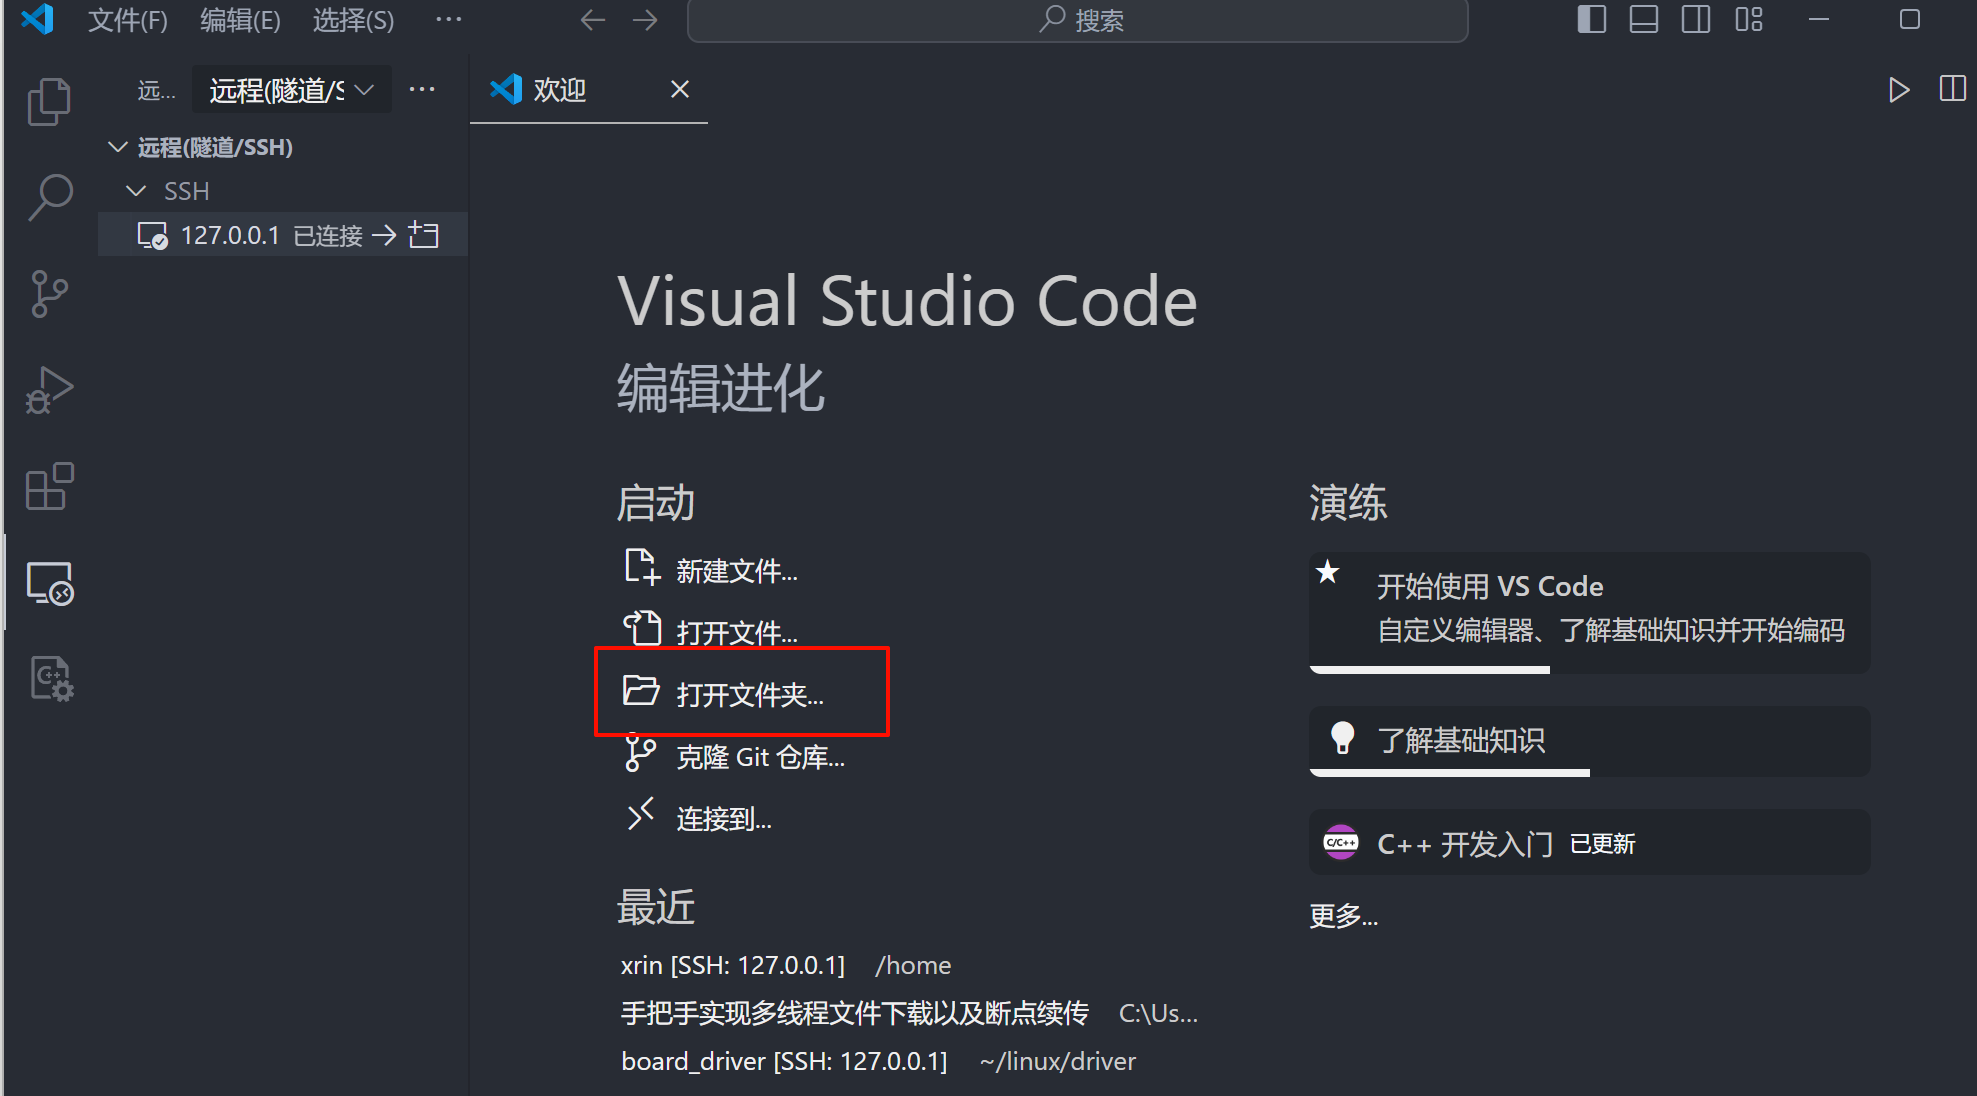Viewport: 1977px width, 1096px height.
Task: Open the 远程(隧道/SSH) dropdown selector
Action: tap(291, 90)
